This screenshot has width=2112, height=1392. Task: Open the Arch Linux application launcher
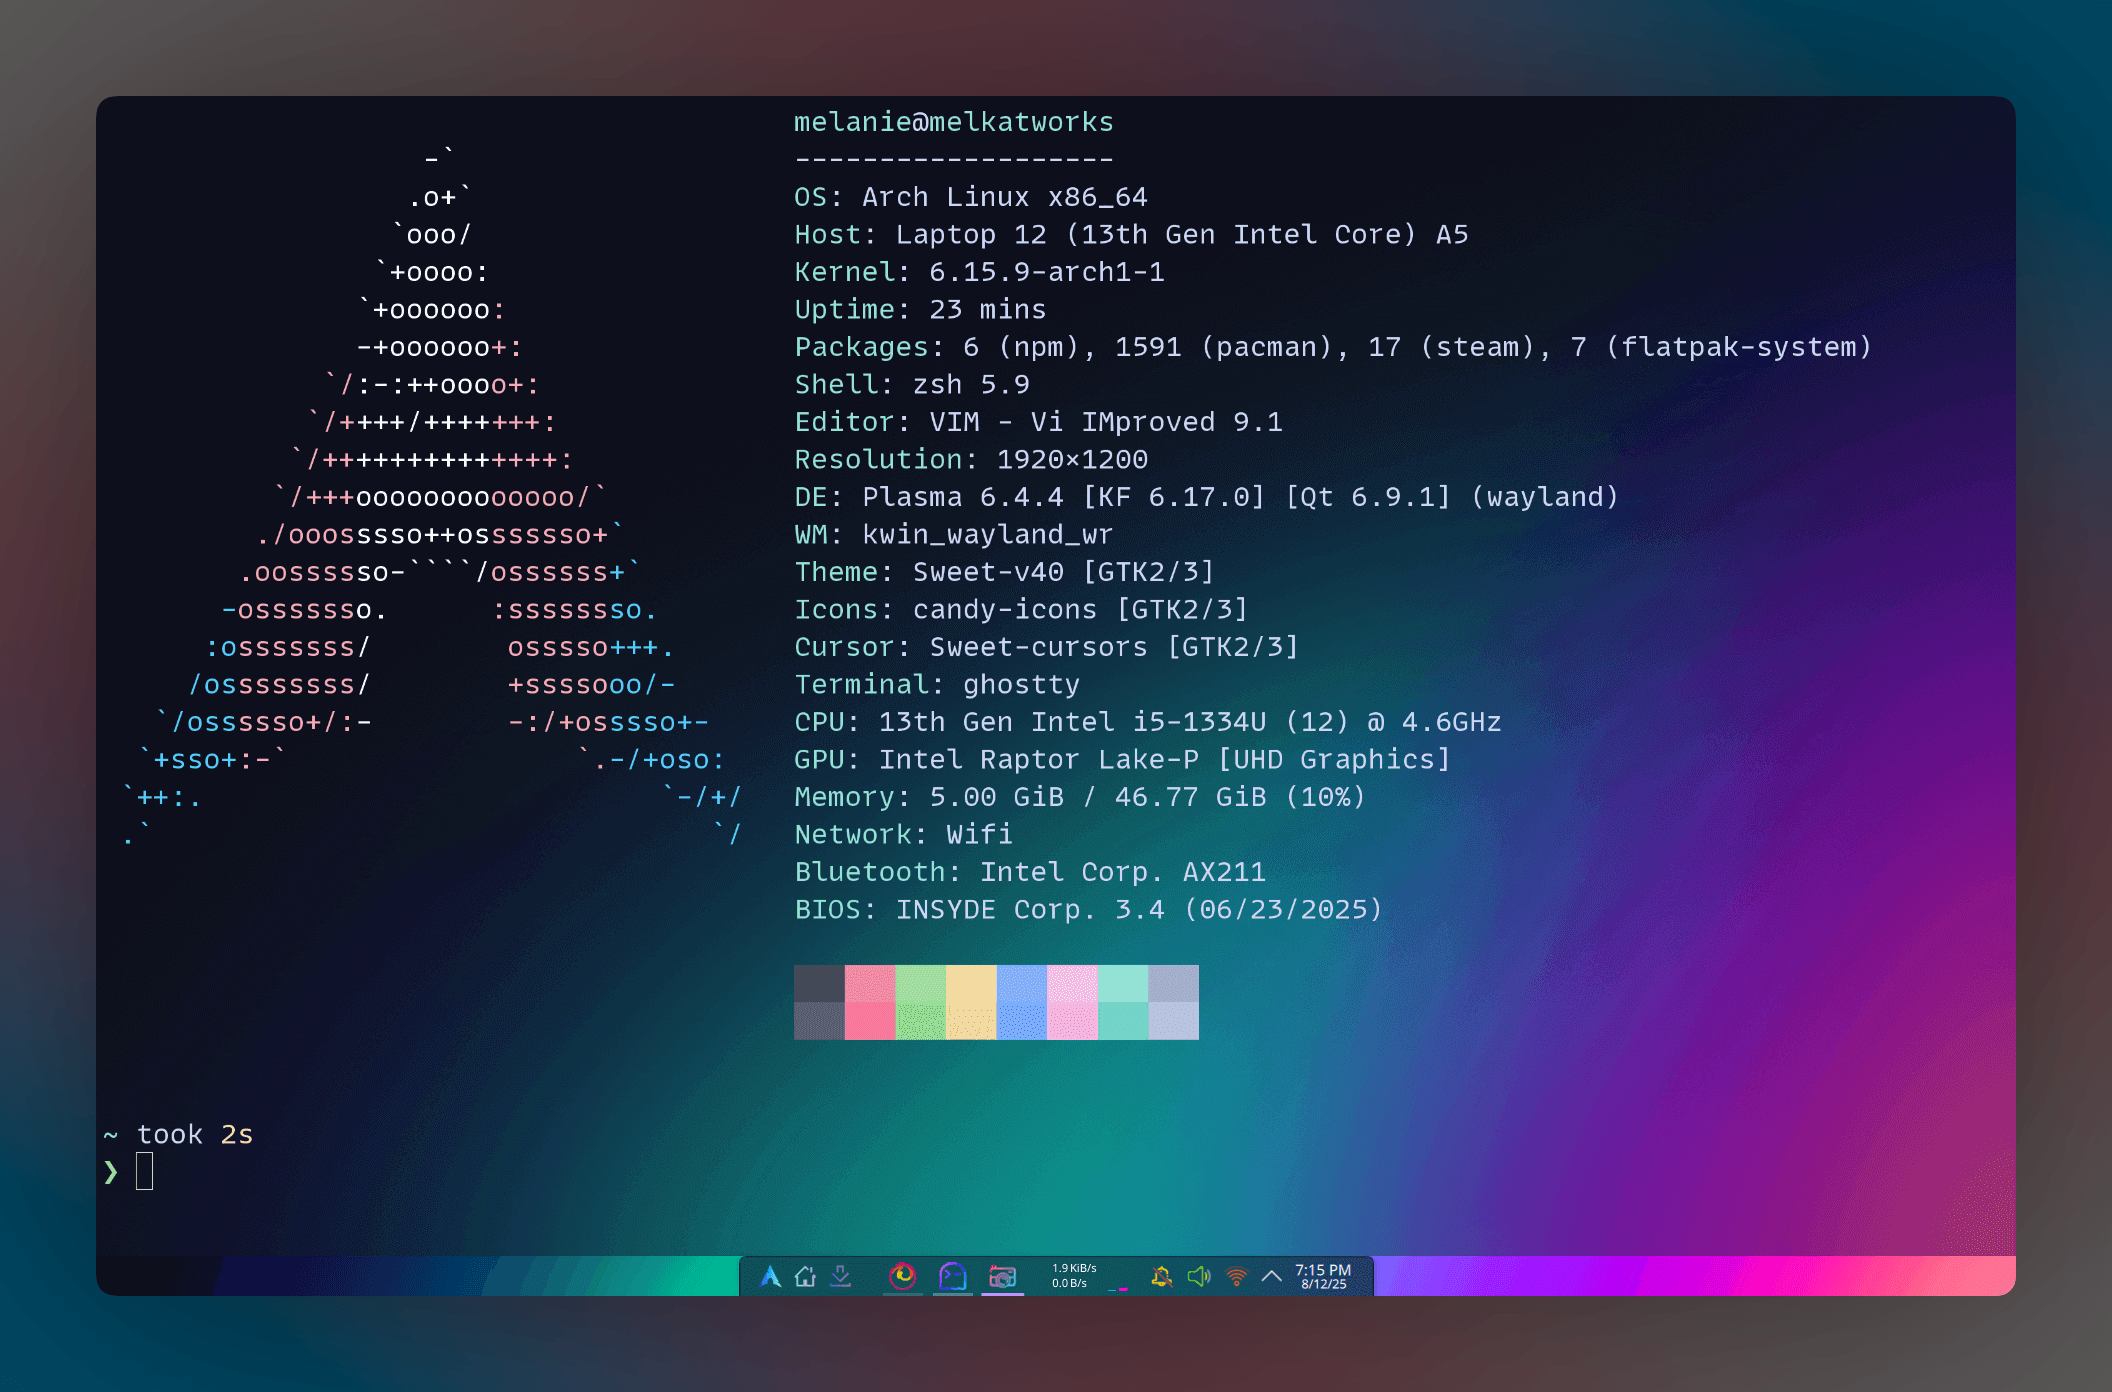tap(770, 1276)
